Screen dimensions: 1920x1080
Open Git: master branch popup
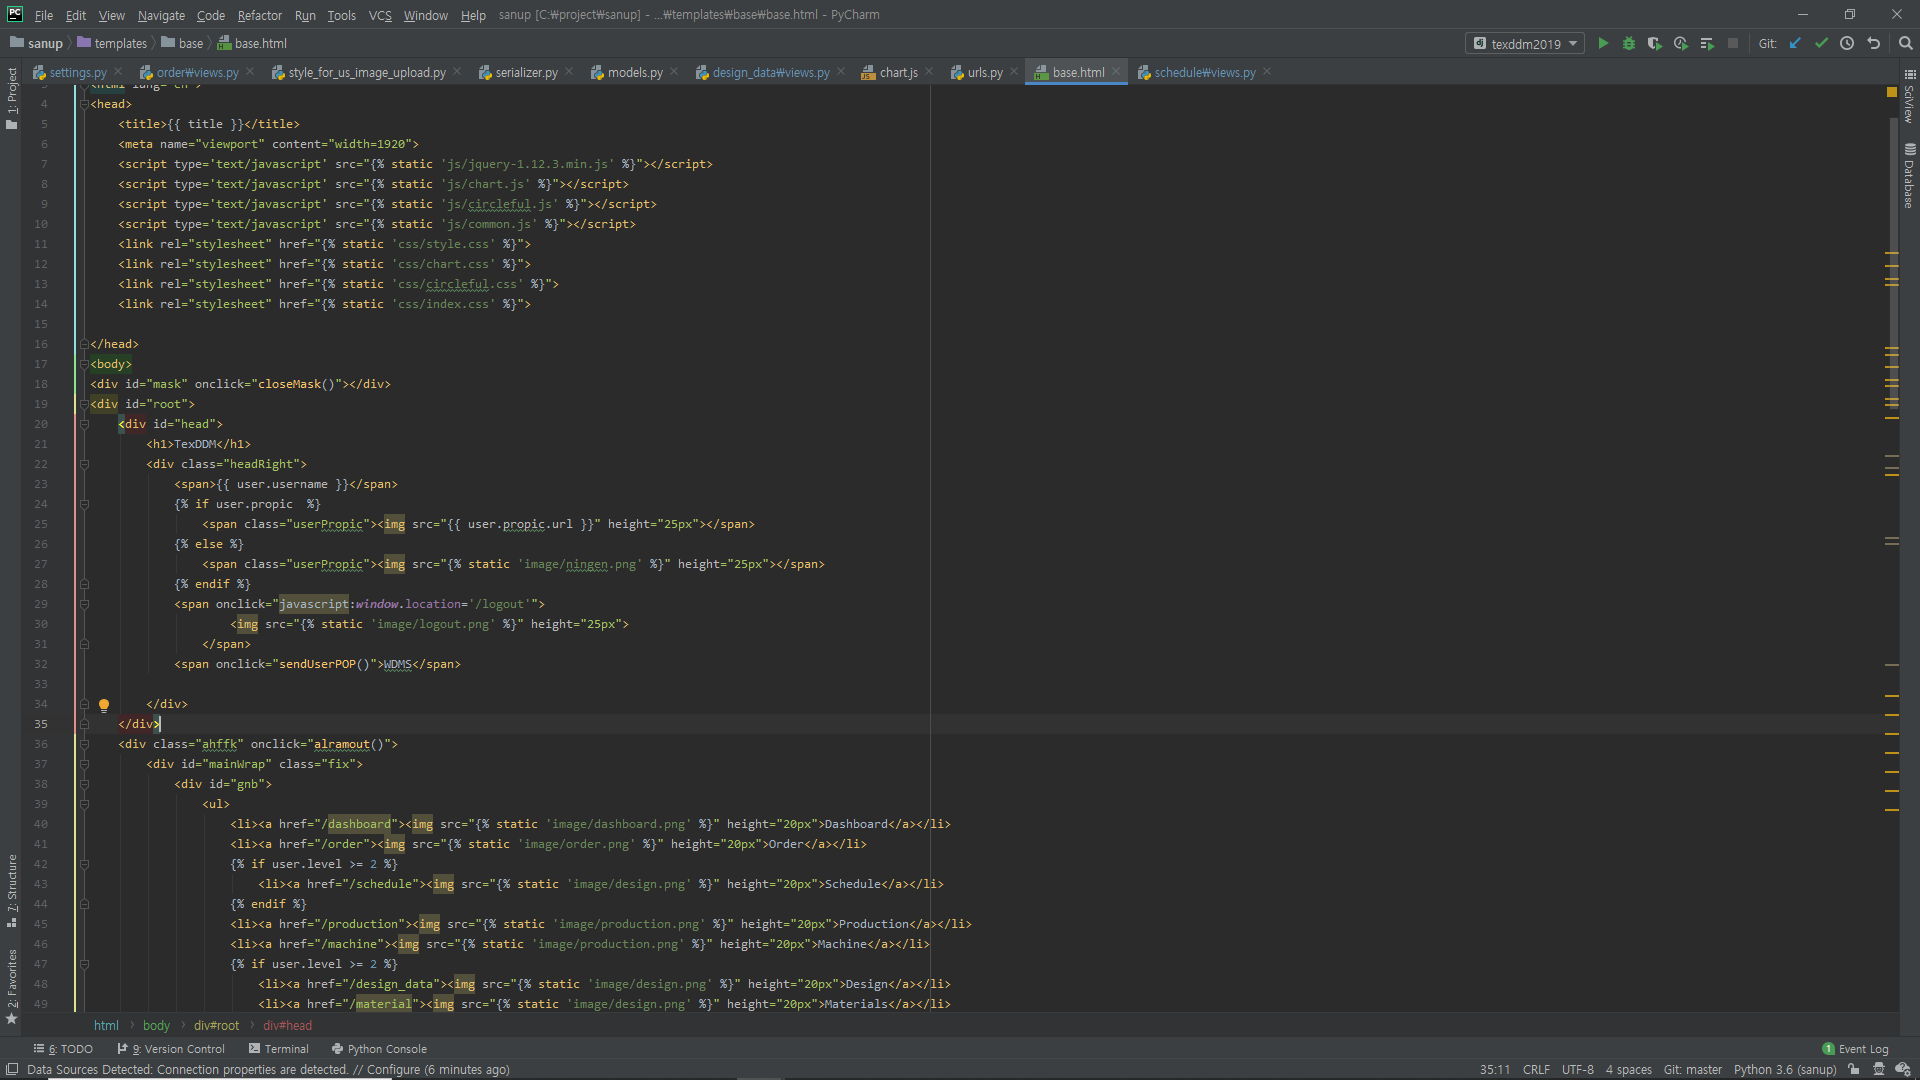1692,1069
